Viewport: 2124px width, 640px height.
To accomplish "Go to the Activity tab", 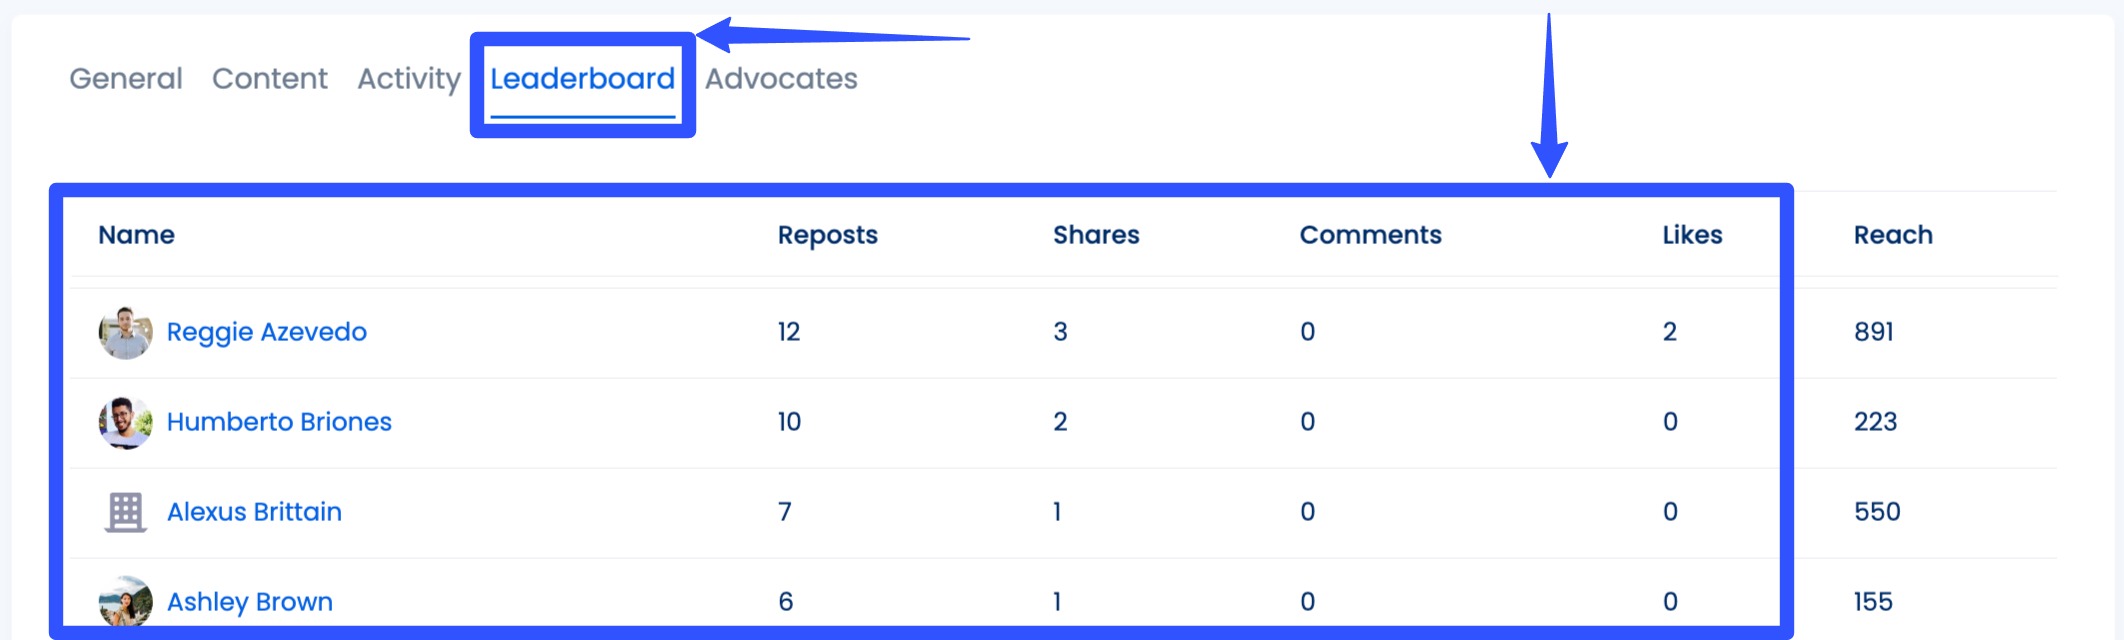I will [409, 78].
